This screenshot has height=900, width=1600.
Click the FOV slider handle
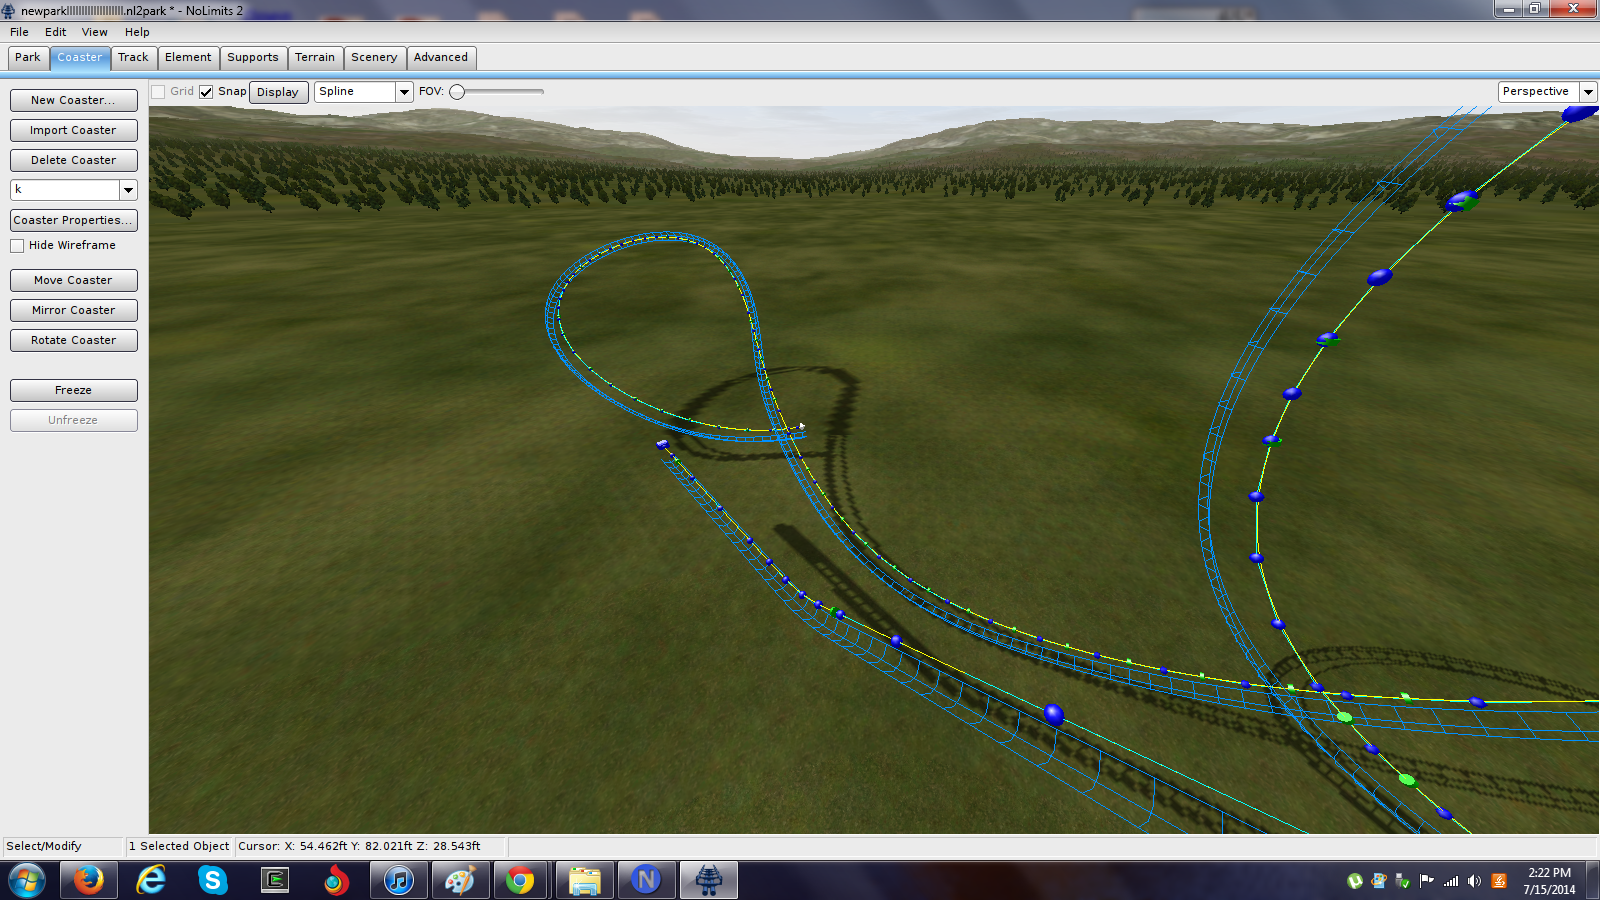coord(457,92)
